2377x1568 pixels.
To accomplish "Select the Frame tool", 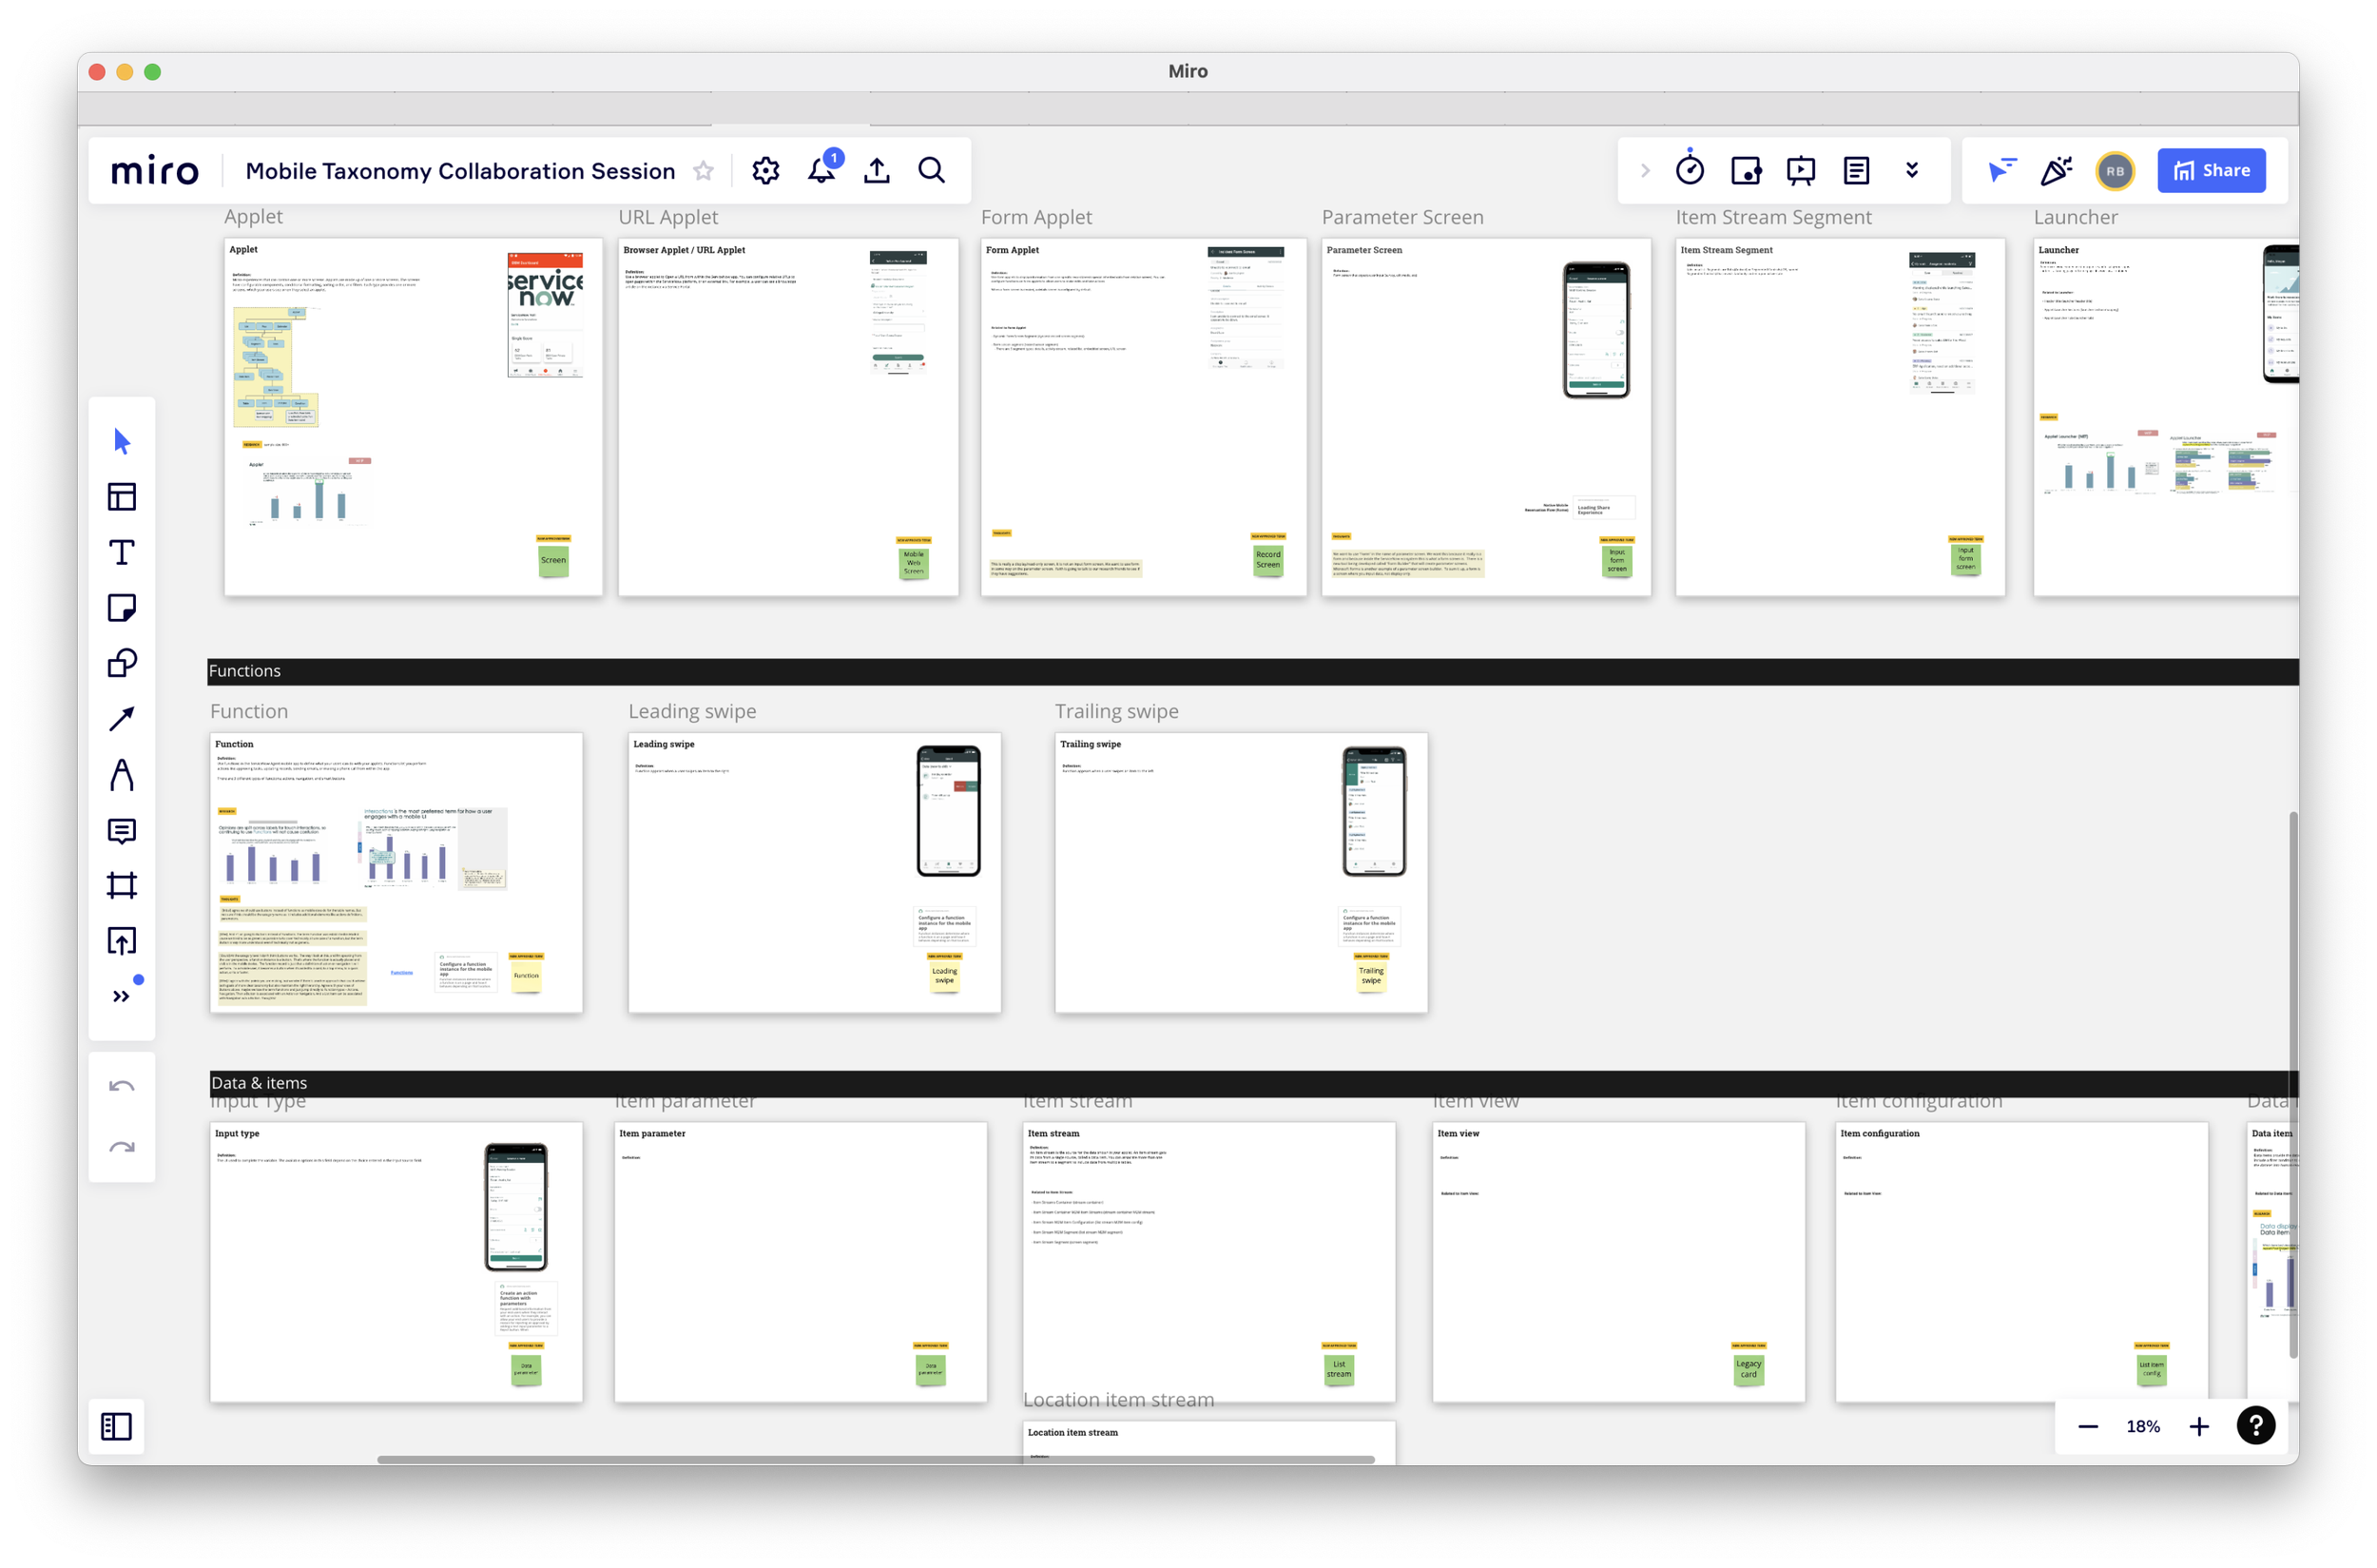I will coord(122,886).
